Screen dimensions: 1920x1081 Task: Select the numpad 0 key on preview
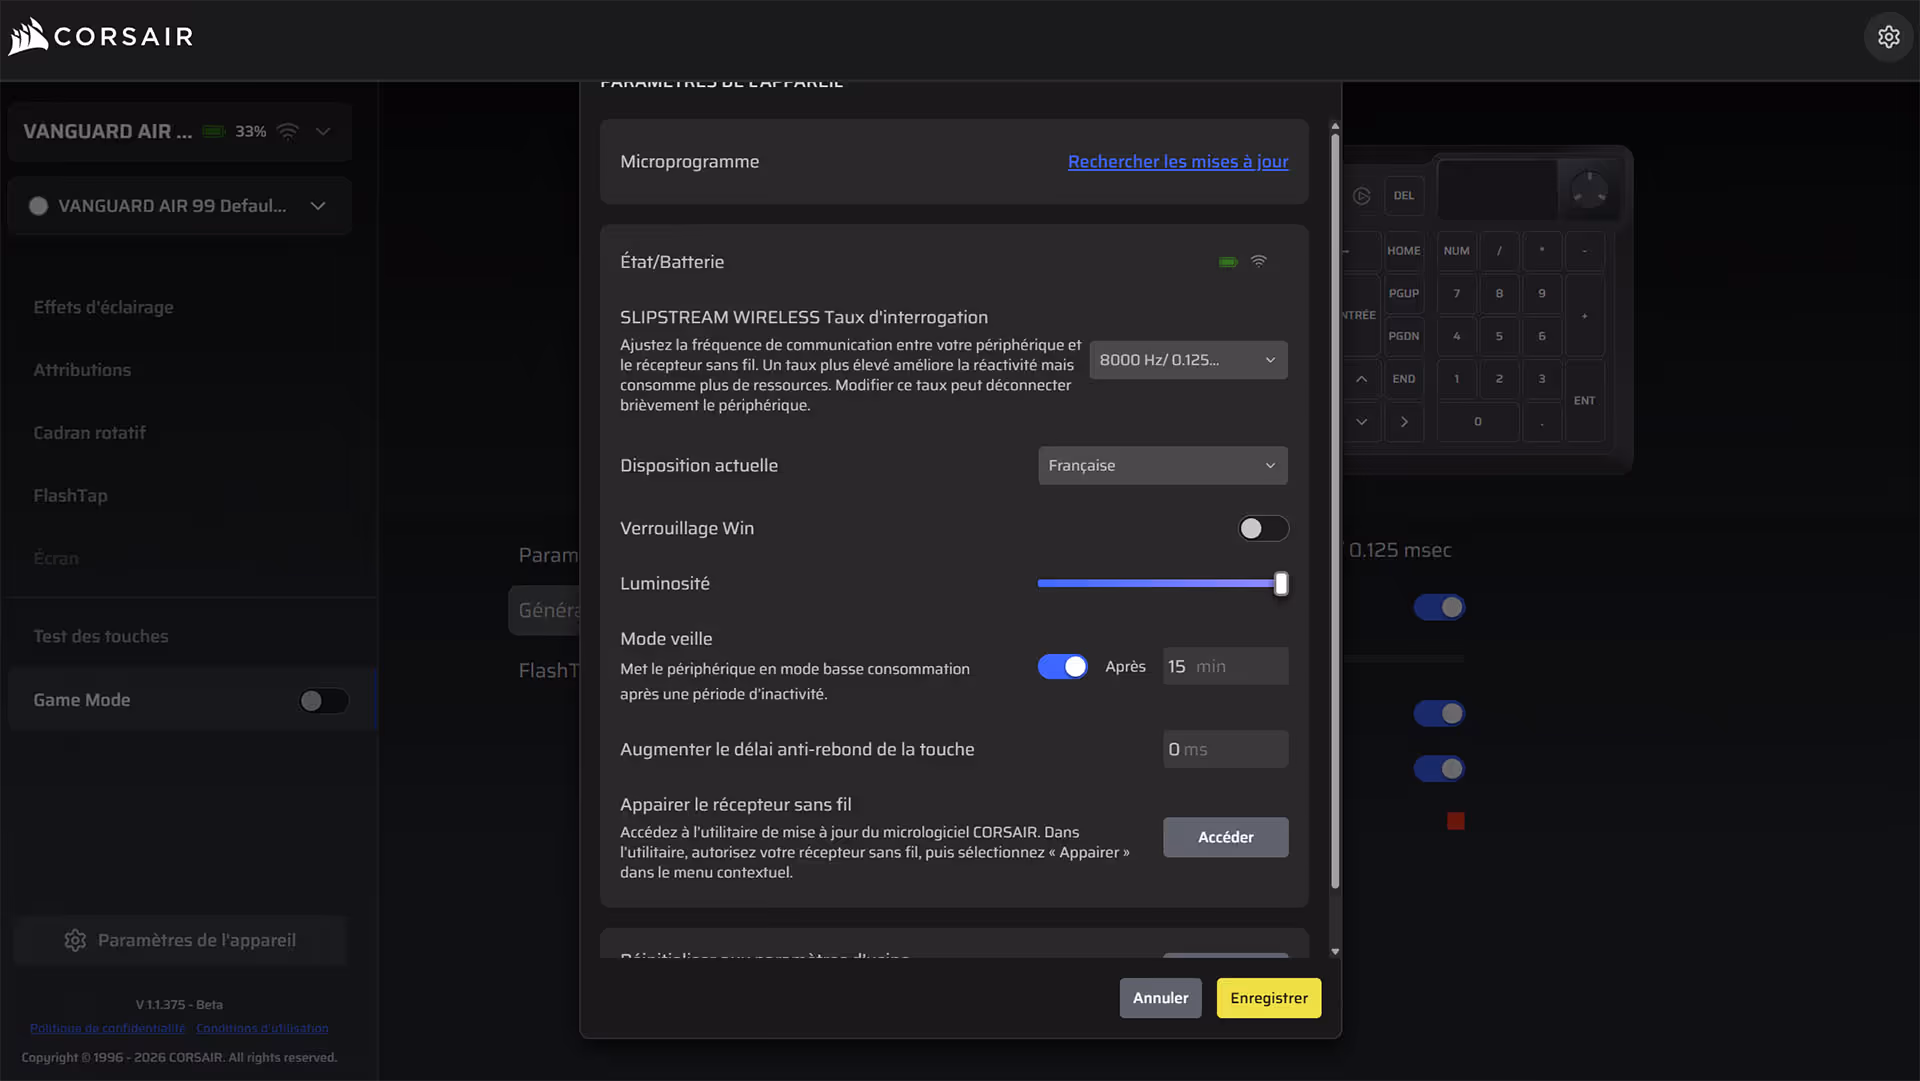click(1478, 422)
